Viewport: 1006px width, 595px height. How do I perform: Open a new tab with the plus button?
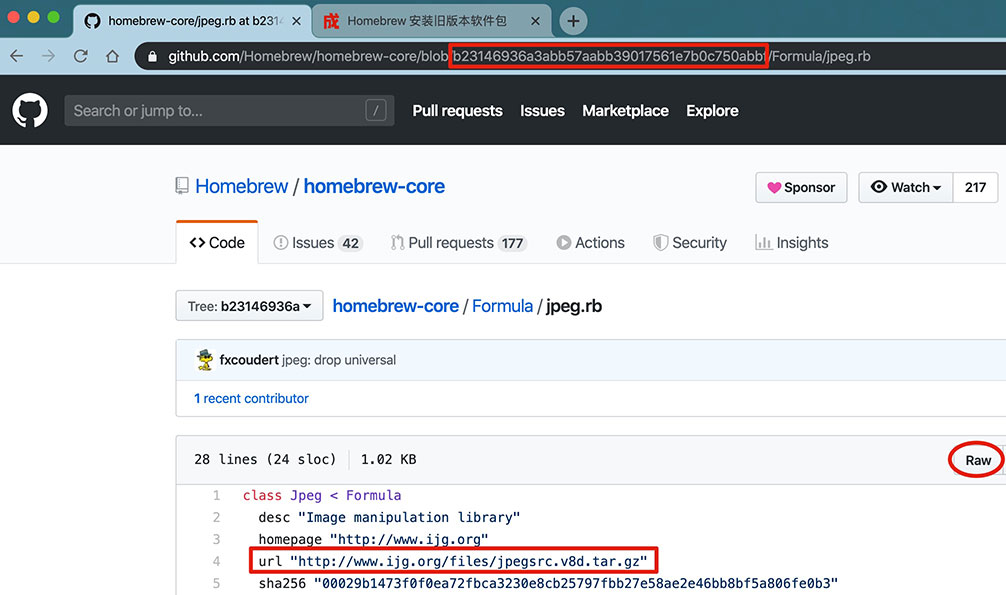(x=573, y=21)
